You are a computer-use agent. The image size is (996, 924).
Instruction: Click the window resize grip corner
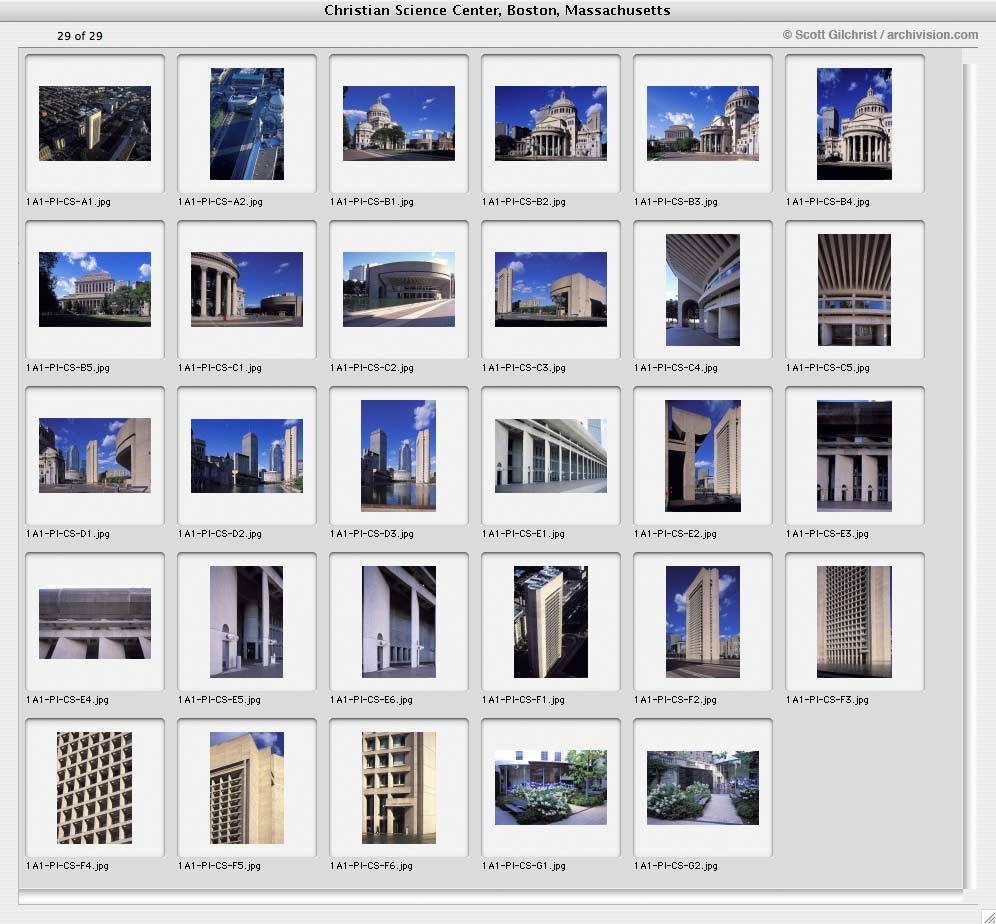coord(988,916)
